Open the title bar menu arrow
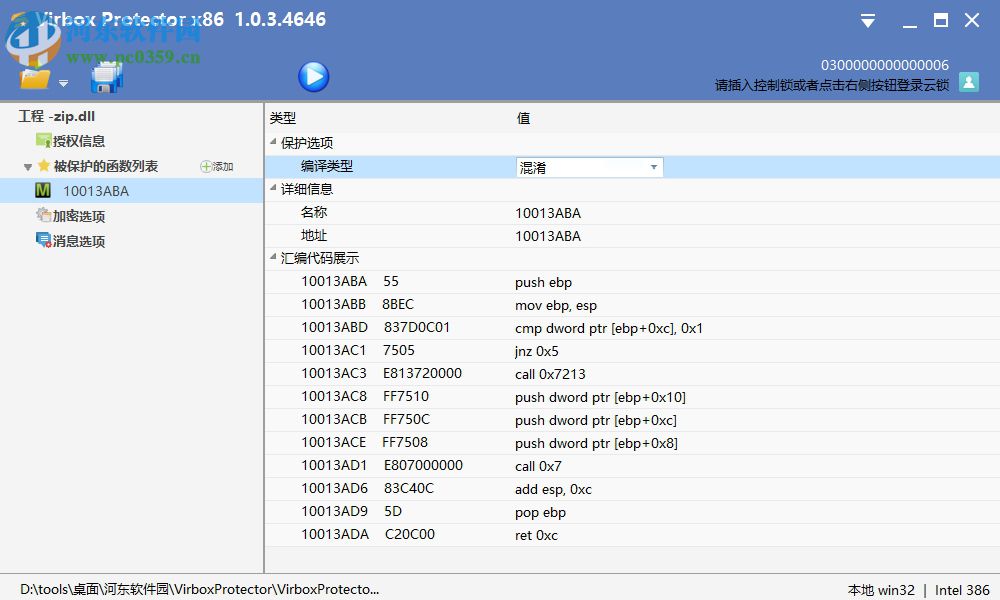Image resolution: width=1000 pixels, height=600 pixels. click(x=866, y=19)
